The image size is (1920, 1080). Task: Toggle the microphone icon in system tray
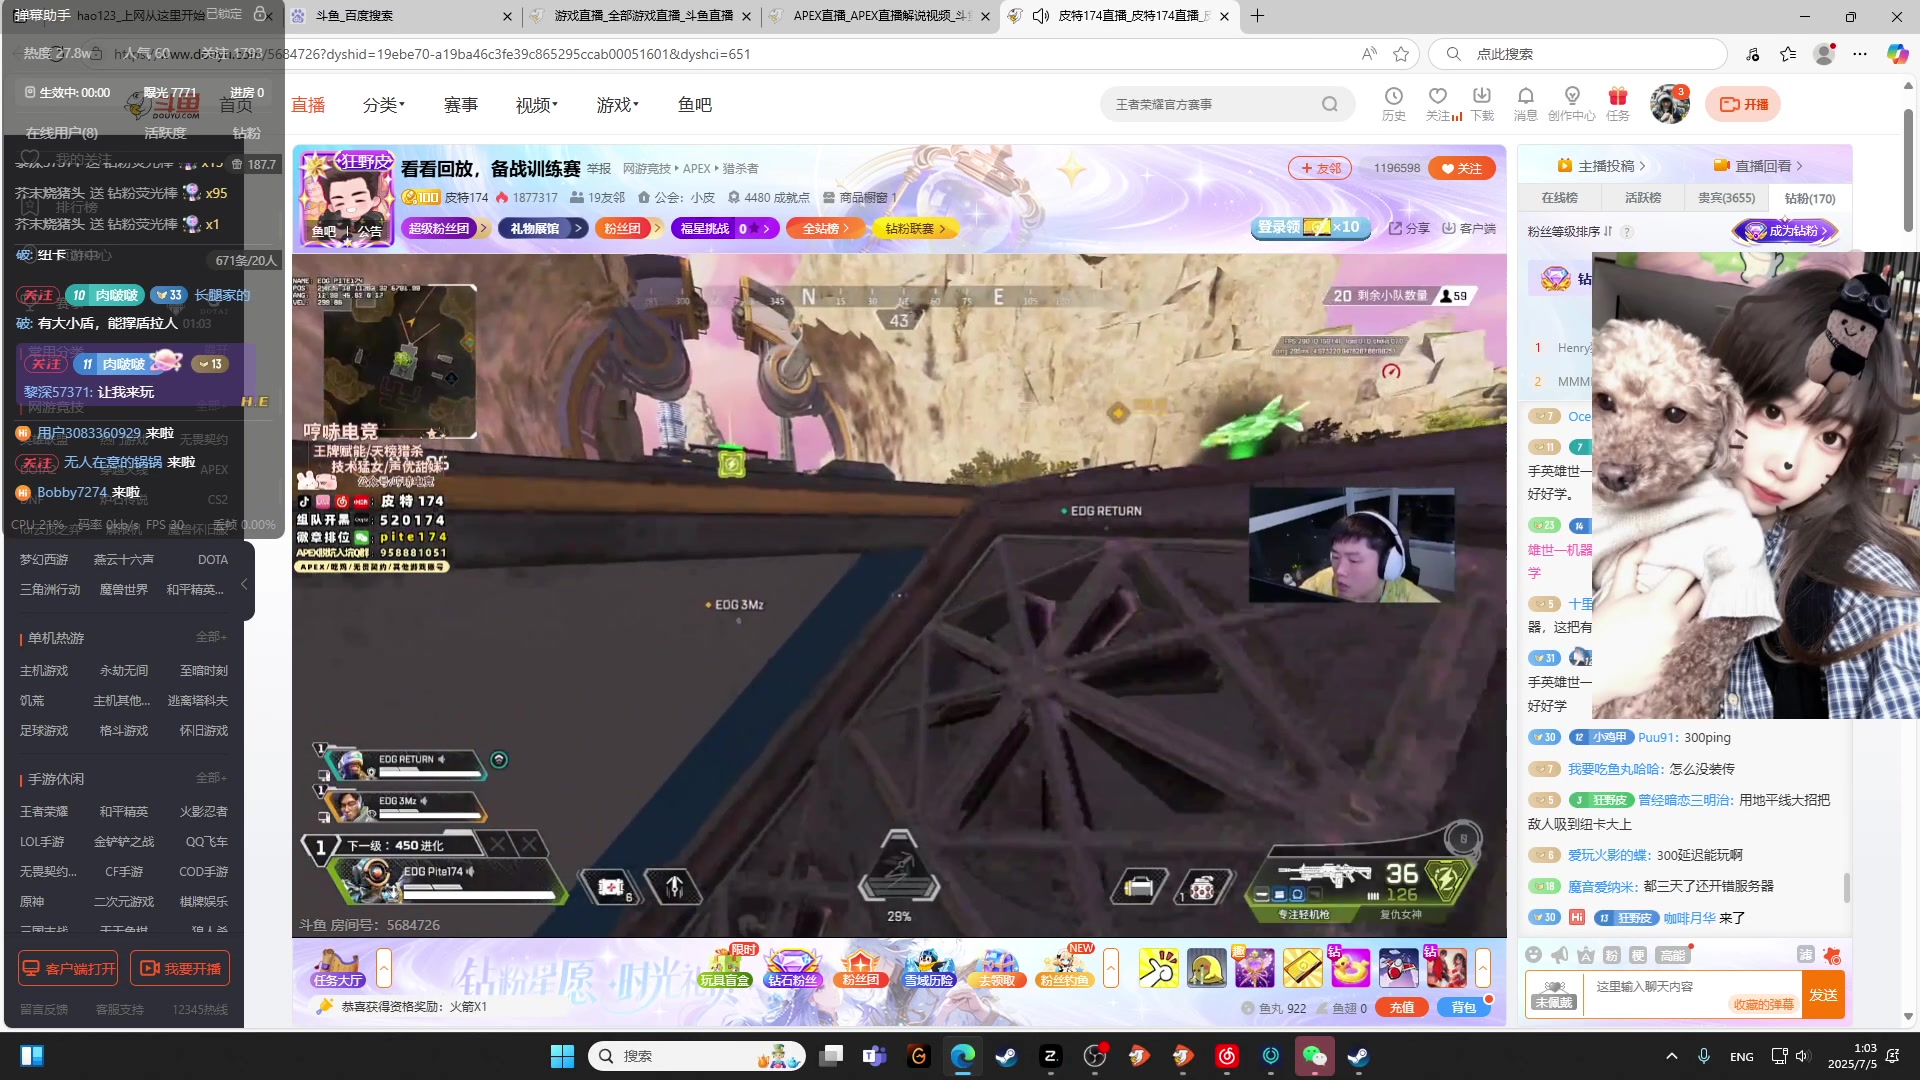coord(1704,1056)
